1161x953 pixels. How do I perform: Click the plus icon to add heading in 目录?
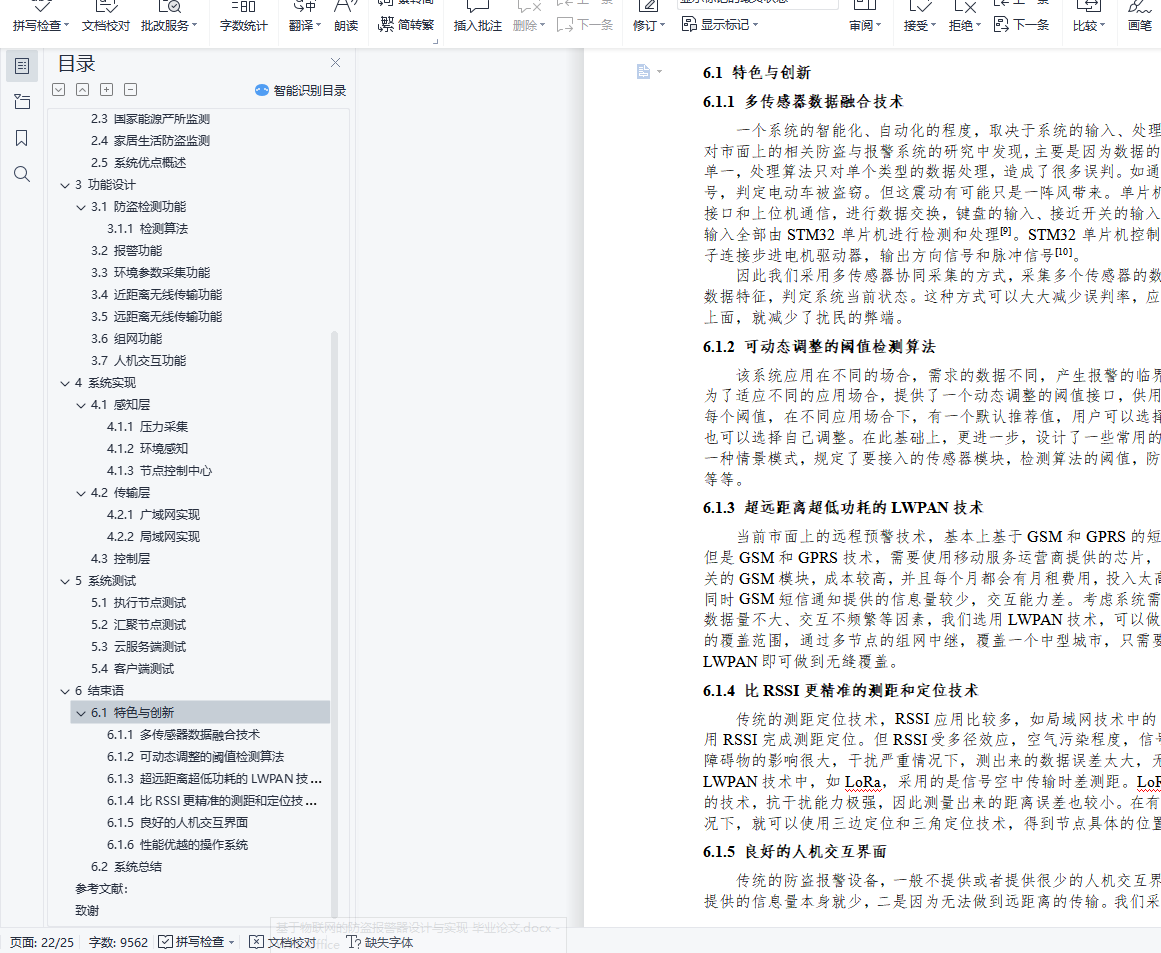tap(107, 90)
